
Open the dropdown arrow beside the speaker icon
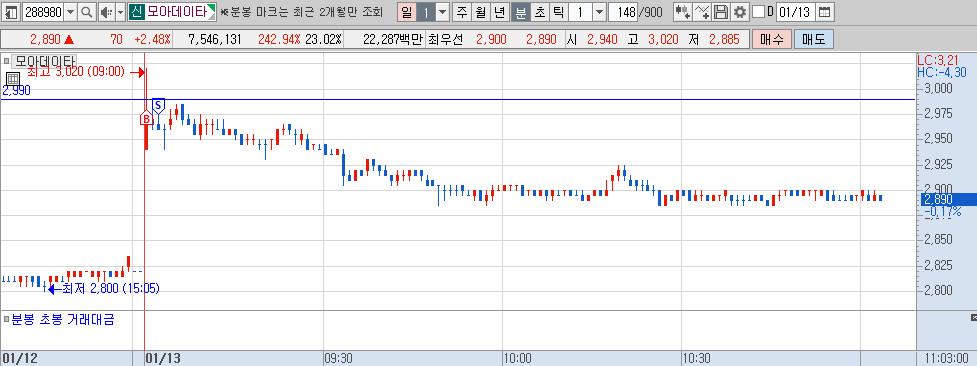(121, 11)
